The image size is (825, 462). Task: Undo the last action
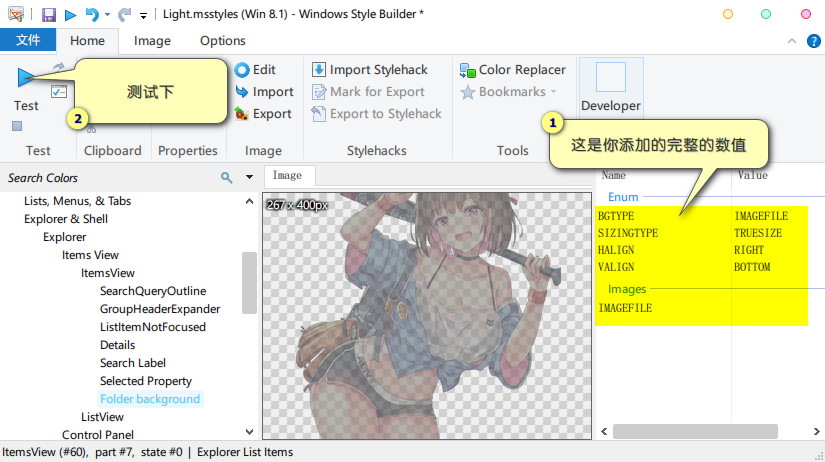[x=92, y=14]
